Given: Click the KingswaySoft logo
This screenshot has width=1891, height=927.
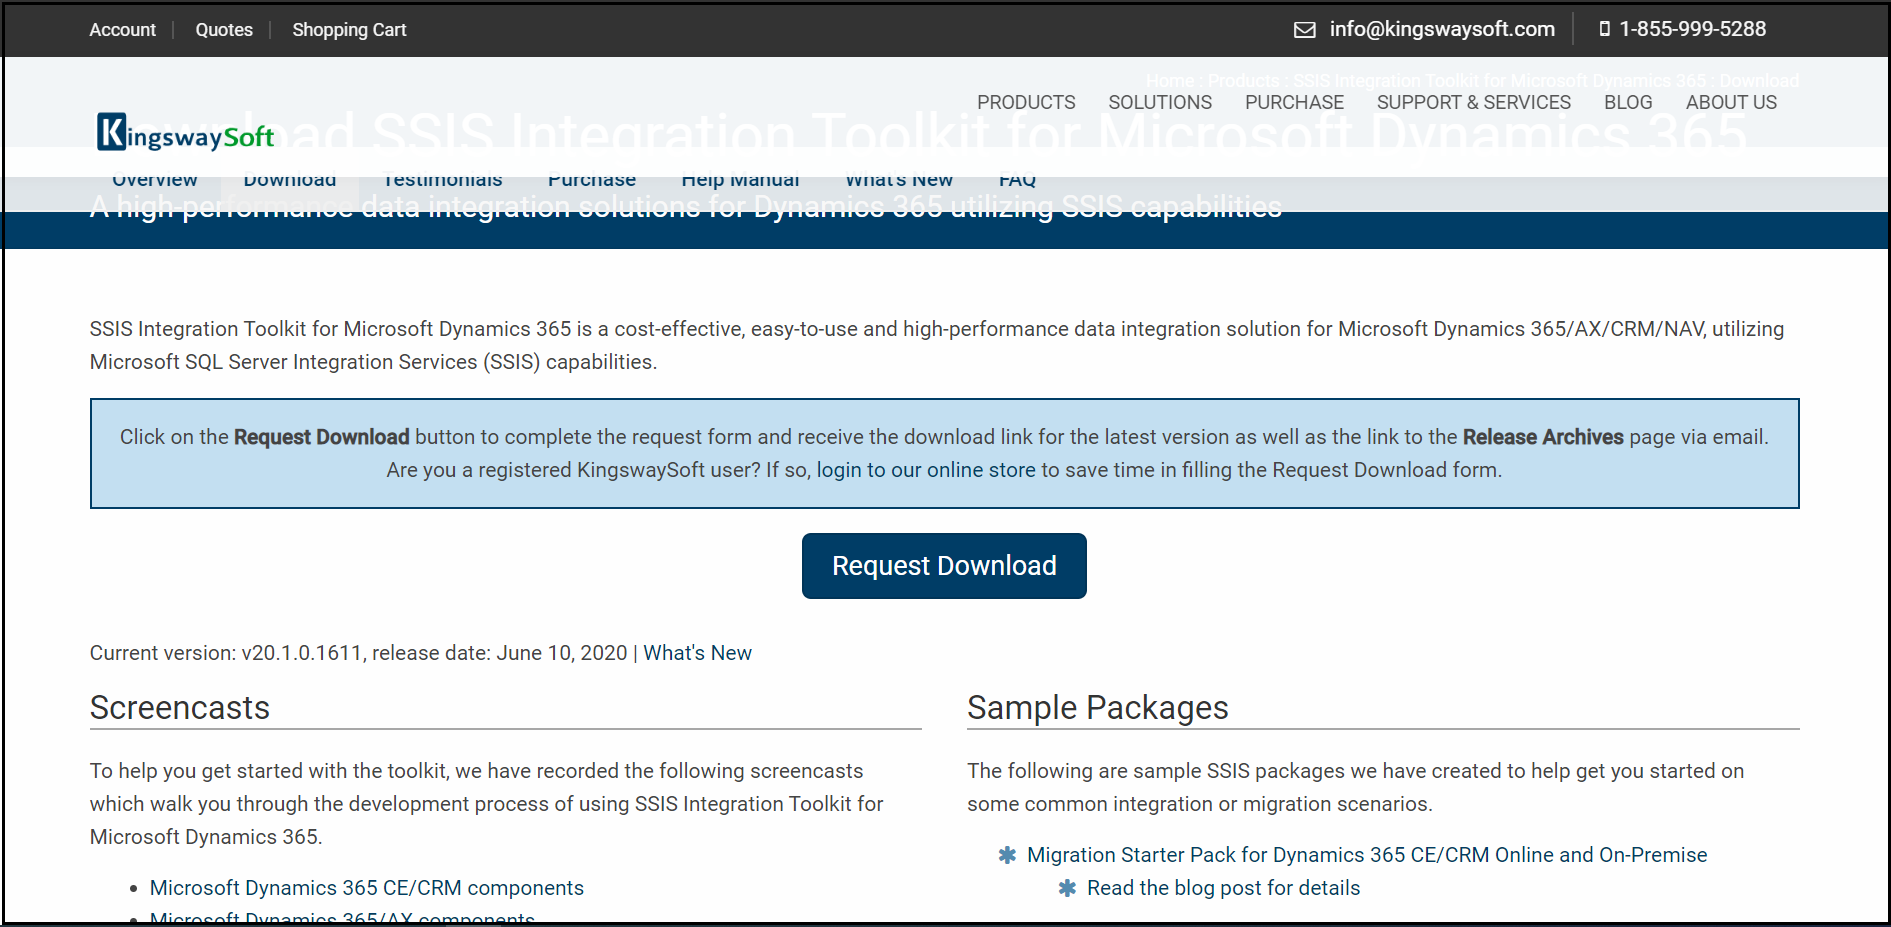Looking at the screenshot, I should pos(185,133).
